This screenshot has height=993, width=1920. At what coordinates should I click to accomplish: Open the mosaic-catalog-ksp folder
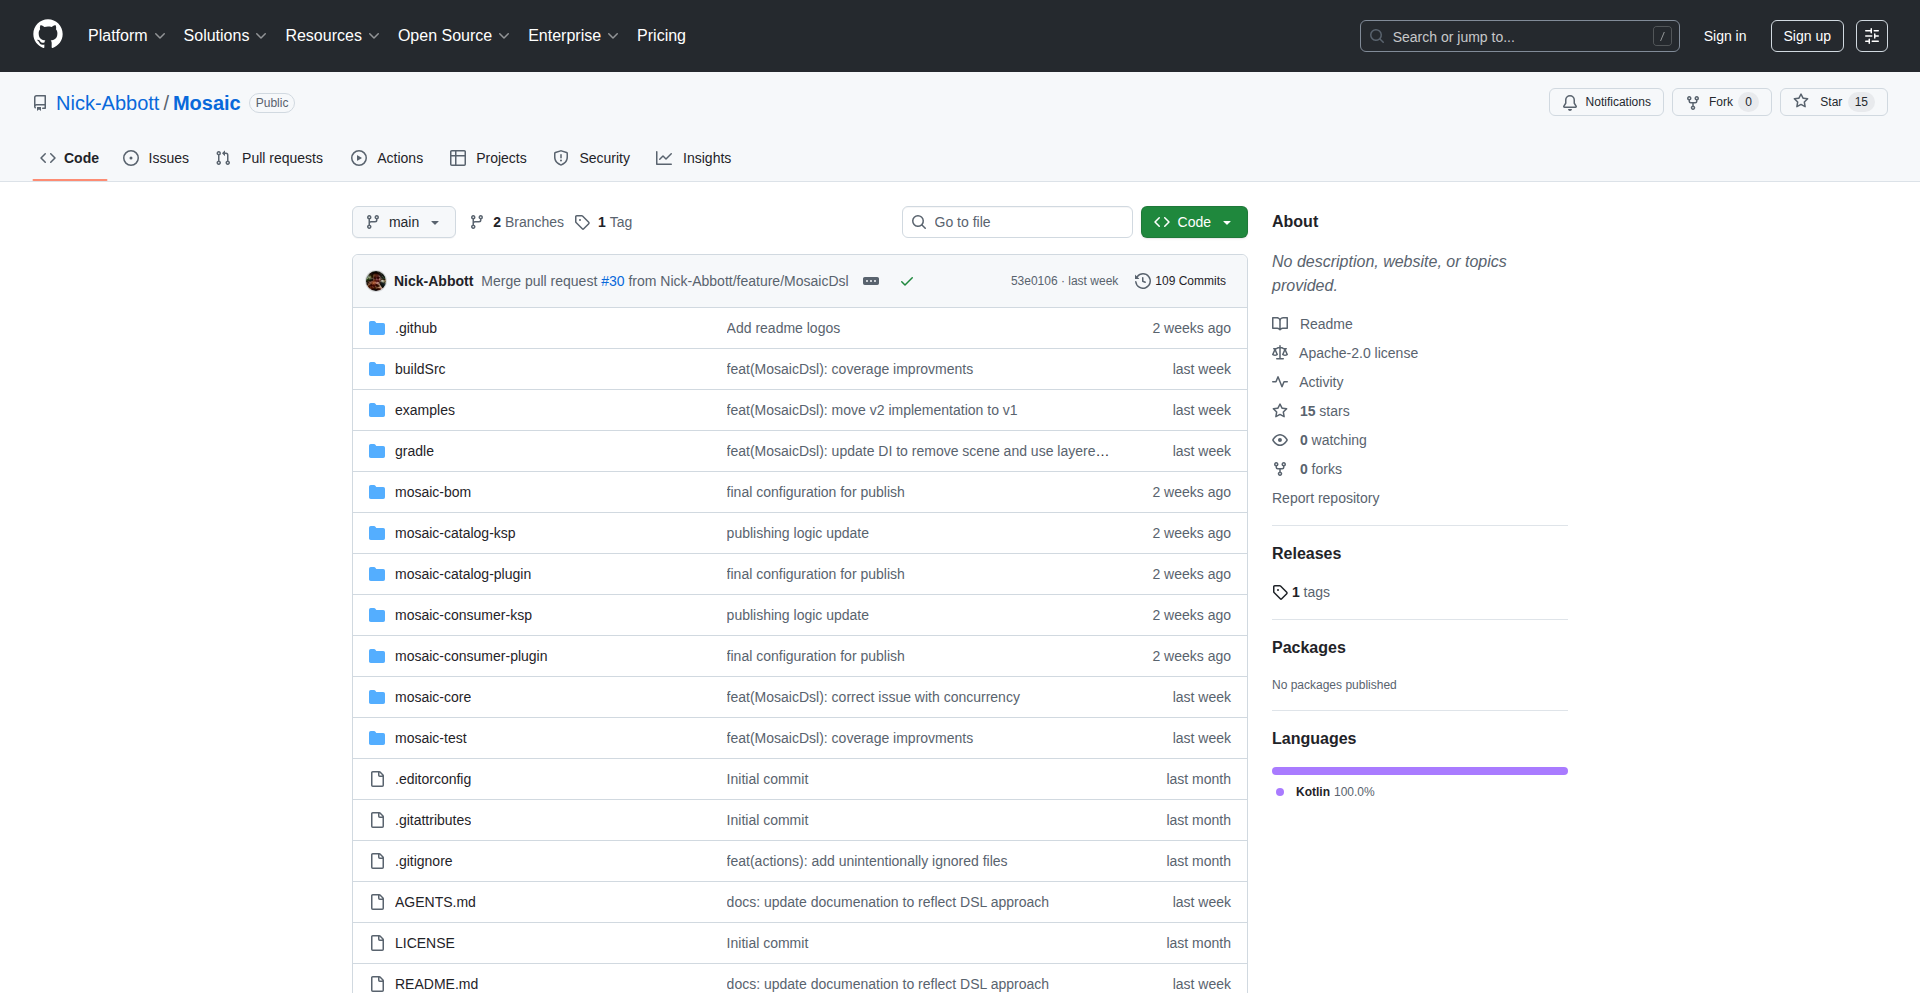(455, 533)
